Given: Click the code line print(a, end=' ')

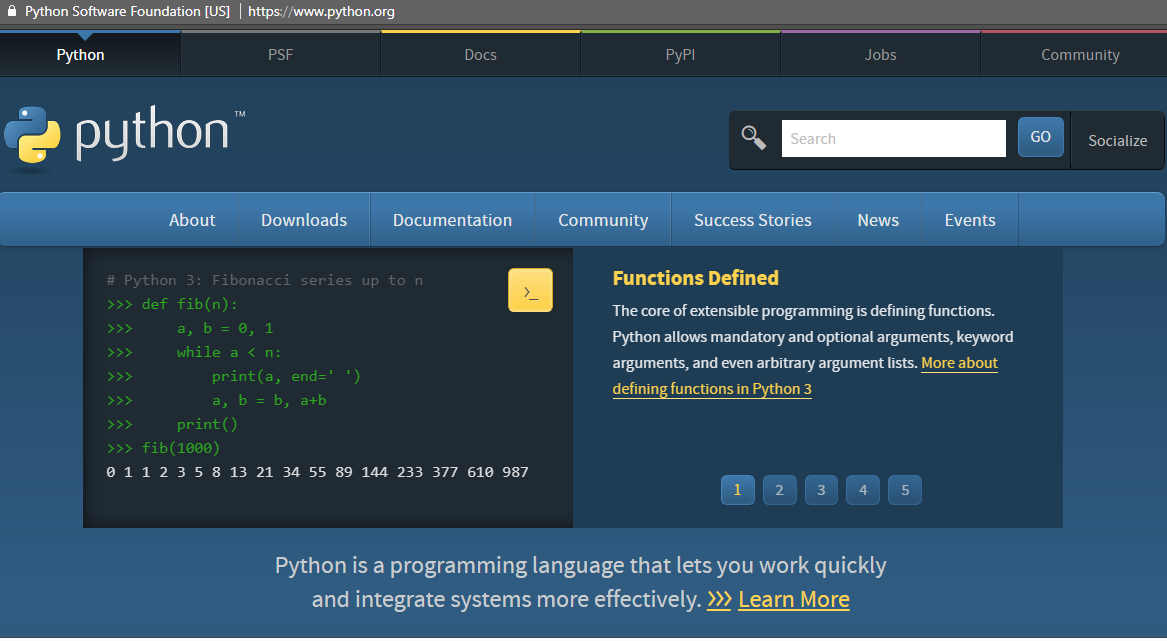Looking at the screenshot, I should point(287,377).
